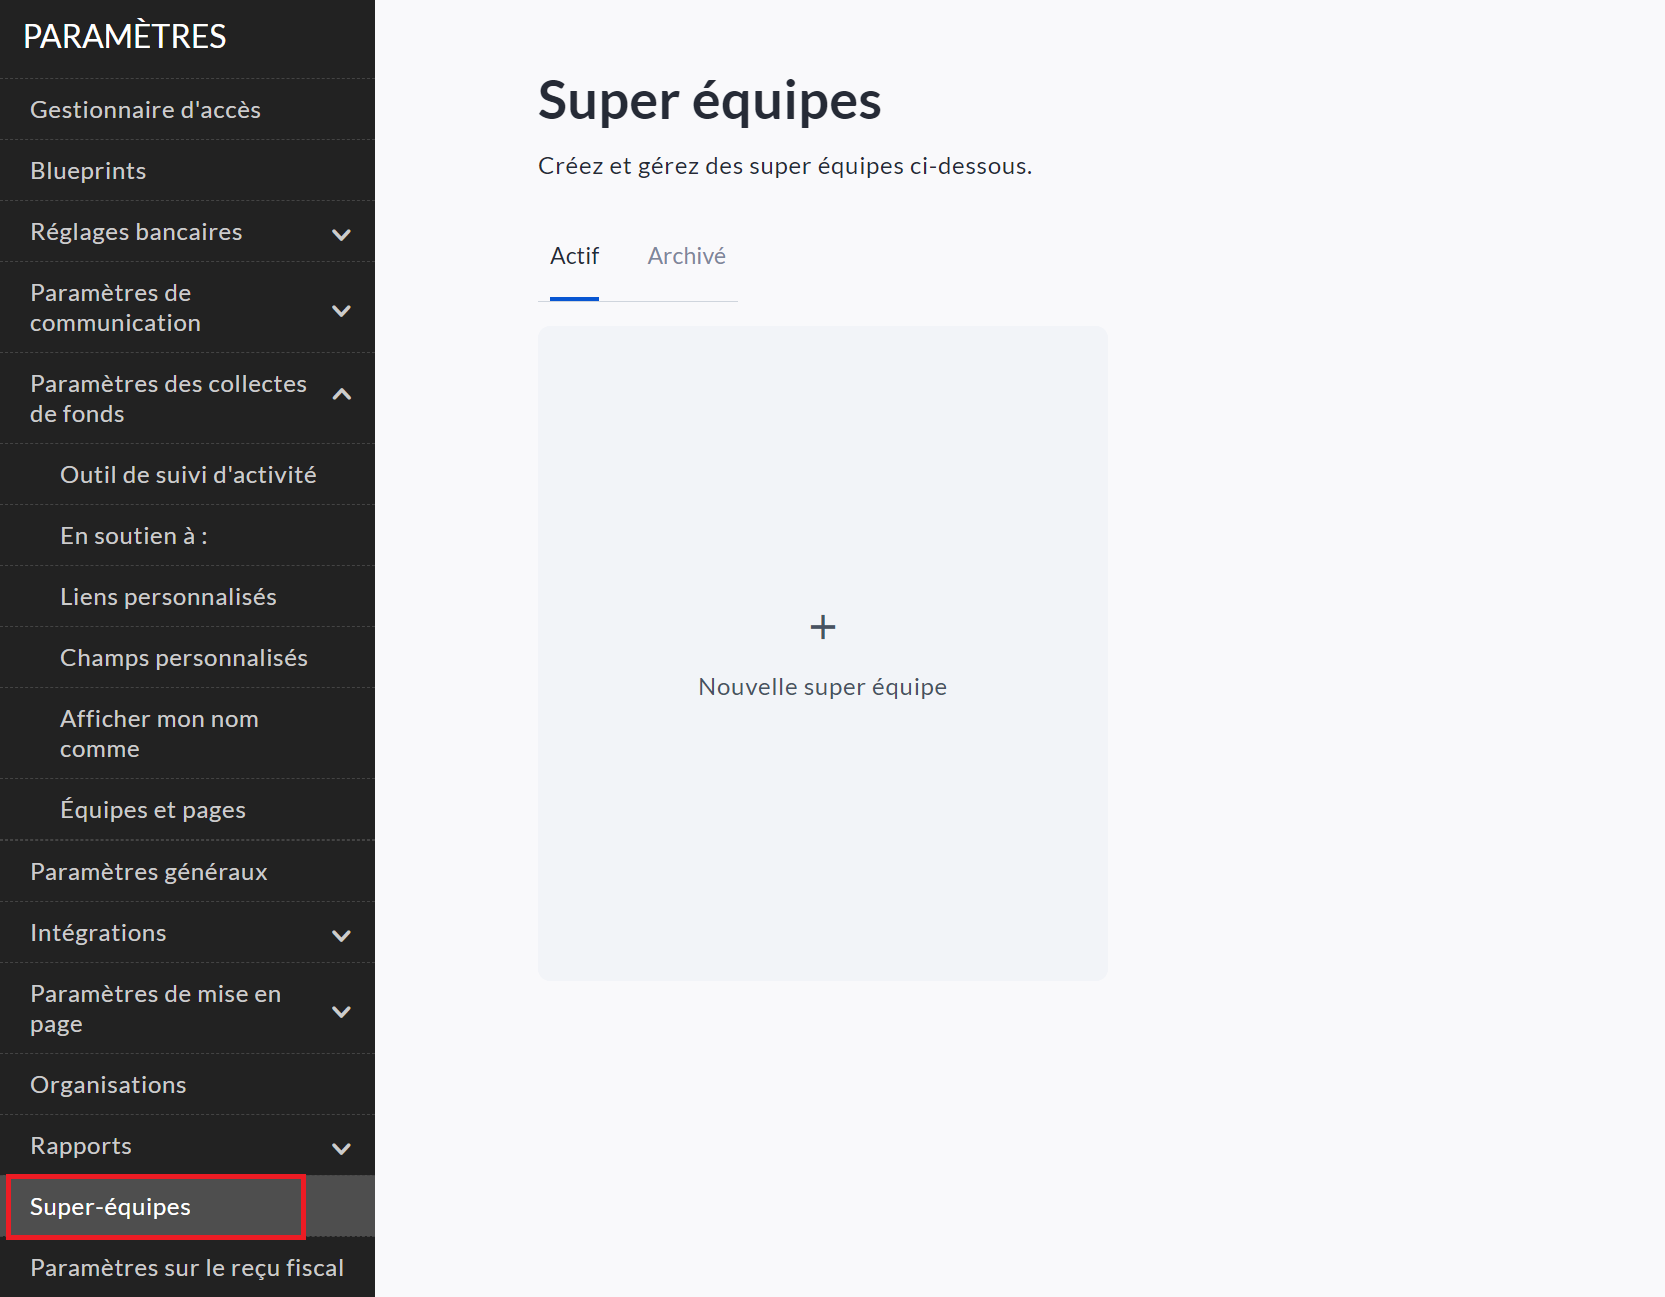This screenshot has width=1665, height=1297.
Task: Open the En soutien à : item
Action: (x=134, y=536)
